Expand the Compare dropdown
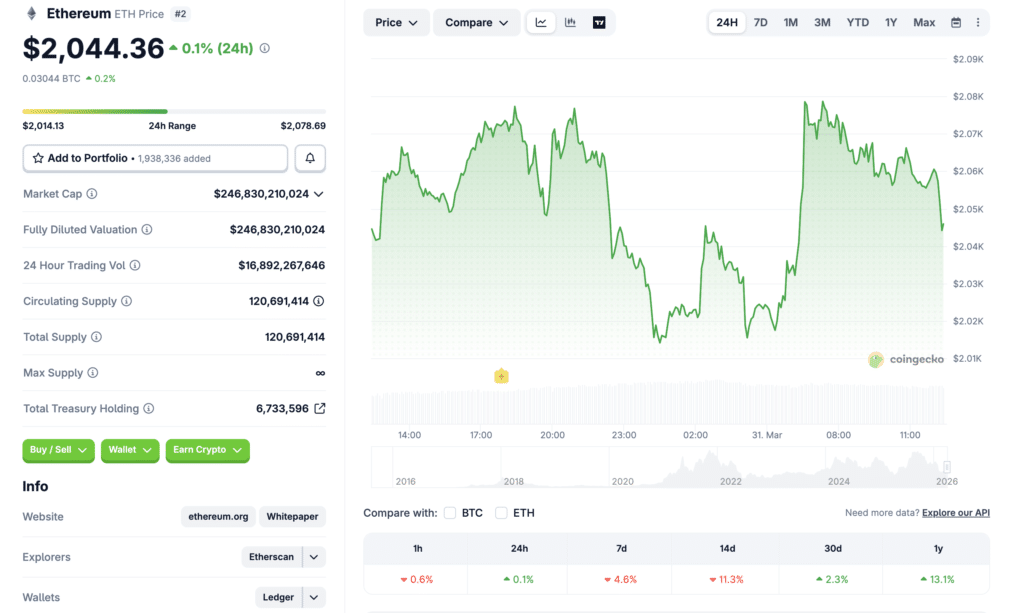The image size is (1024, 613). click(x=476, y=22)
